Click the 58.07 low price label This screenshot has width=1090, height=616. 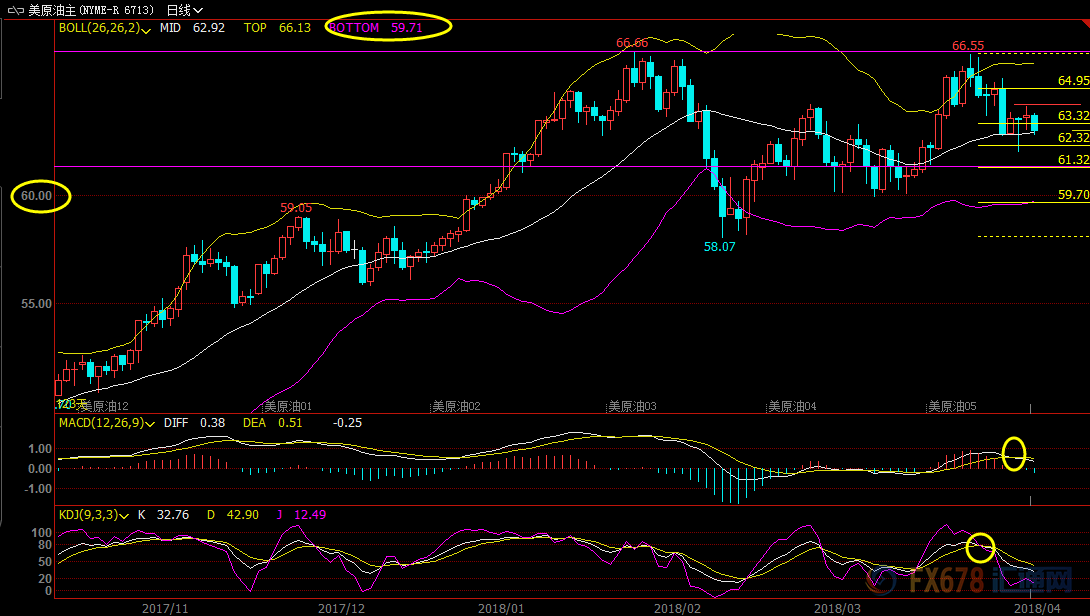[719, 246]
